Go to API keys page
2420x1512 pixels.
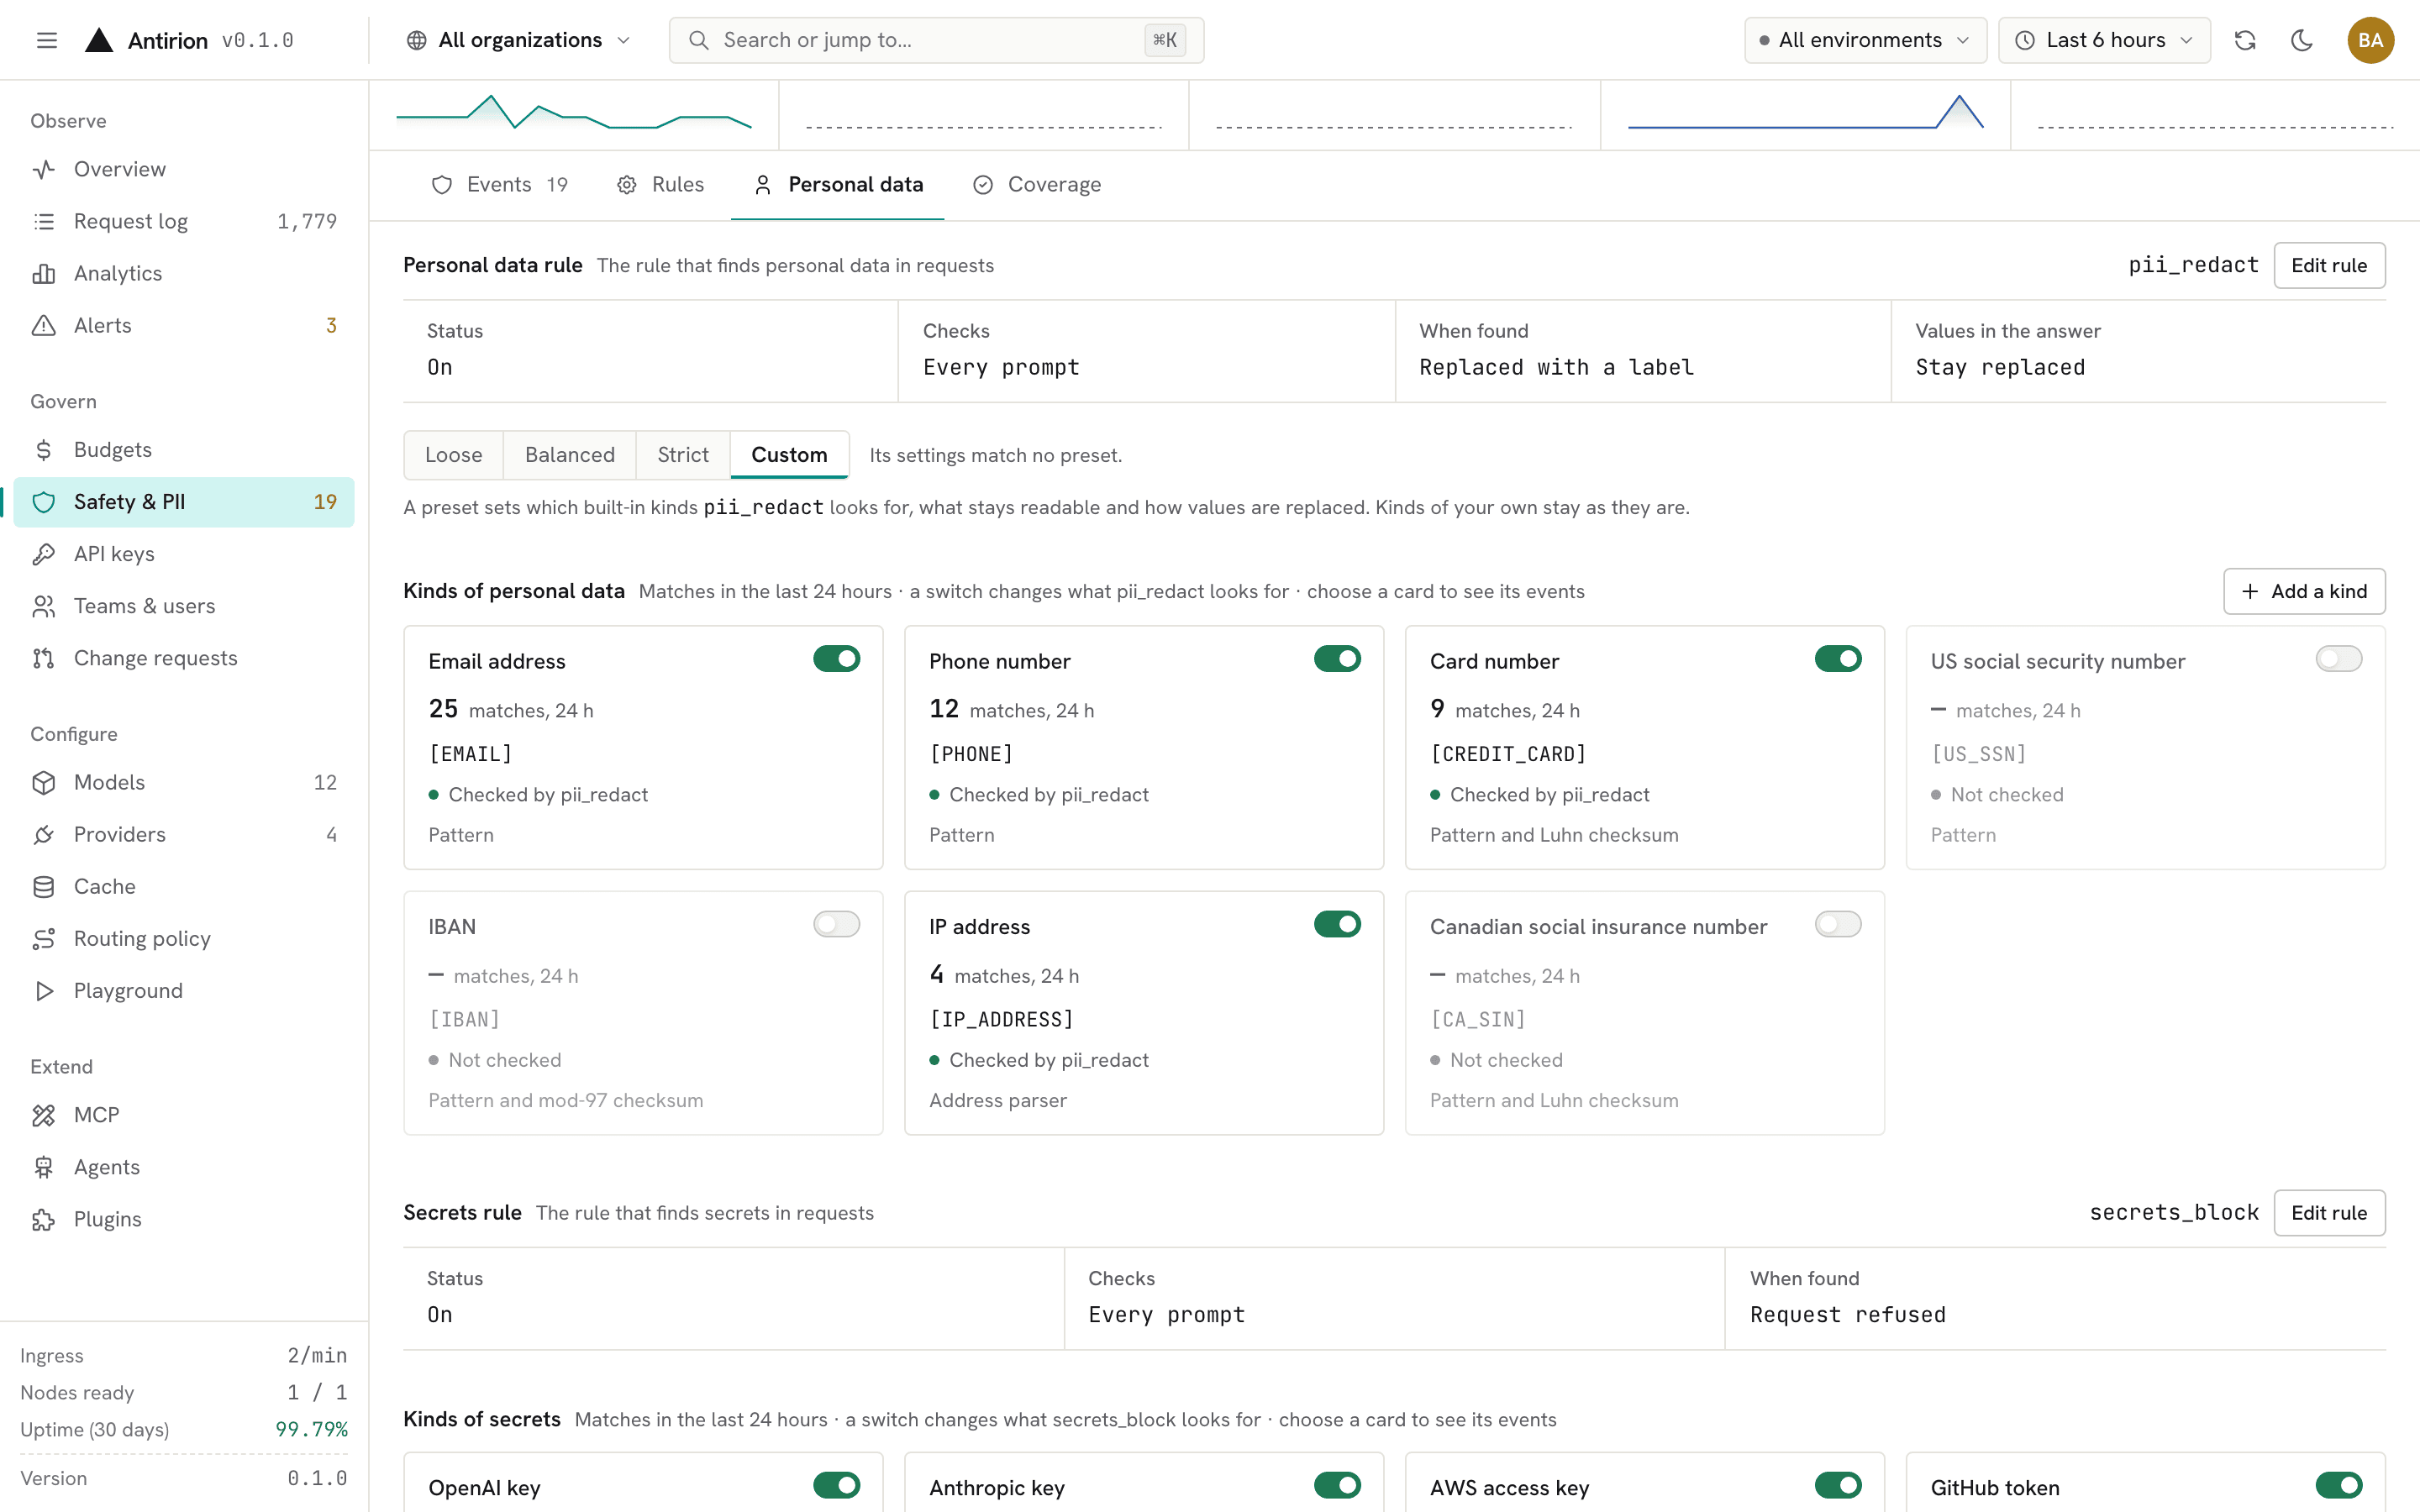point(184,554)
